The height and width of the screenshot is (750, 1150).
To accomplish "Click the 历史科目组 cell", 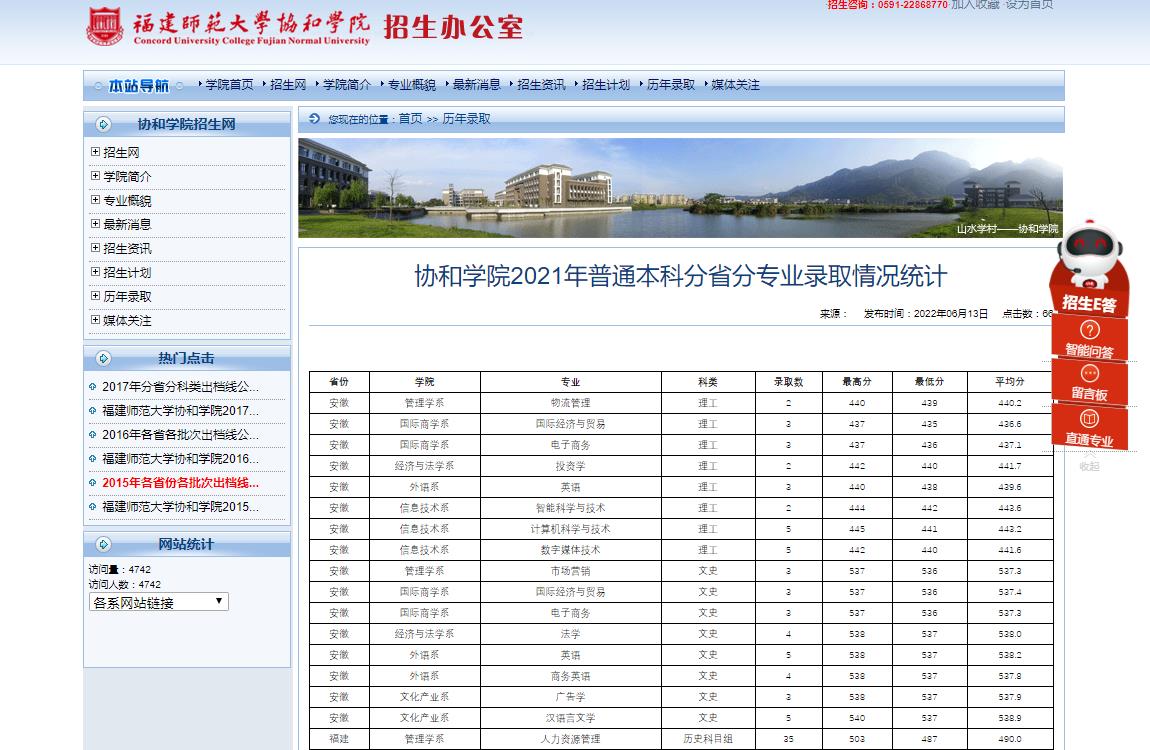I will pos(708,739).
